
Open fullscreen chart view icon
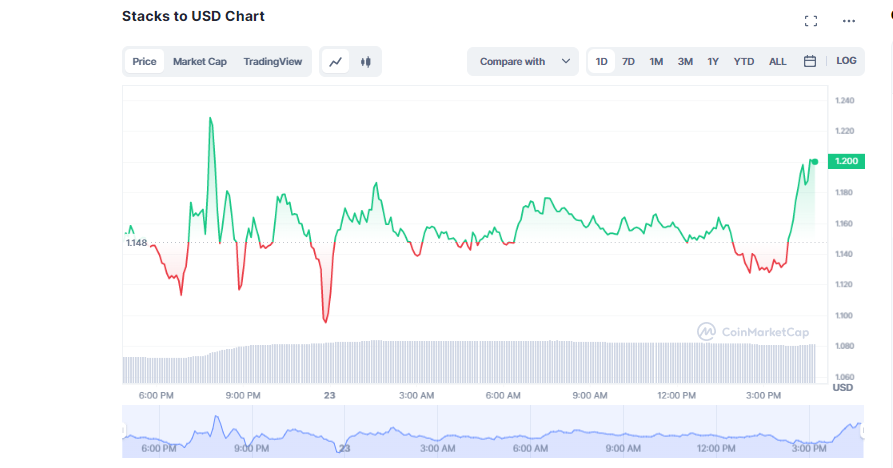pyautogui.click(x=811, y=21)
